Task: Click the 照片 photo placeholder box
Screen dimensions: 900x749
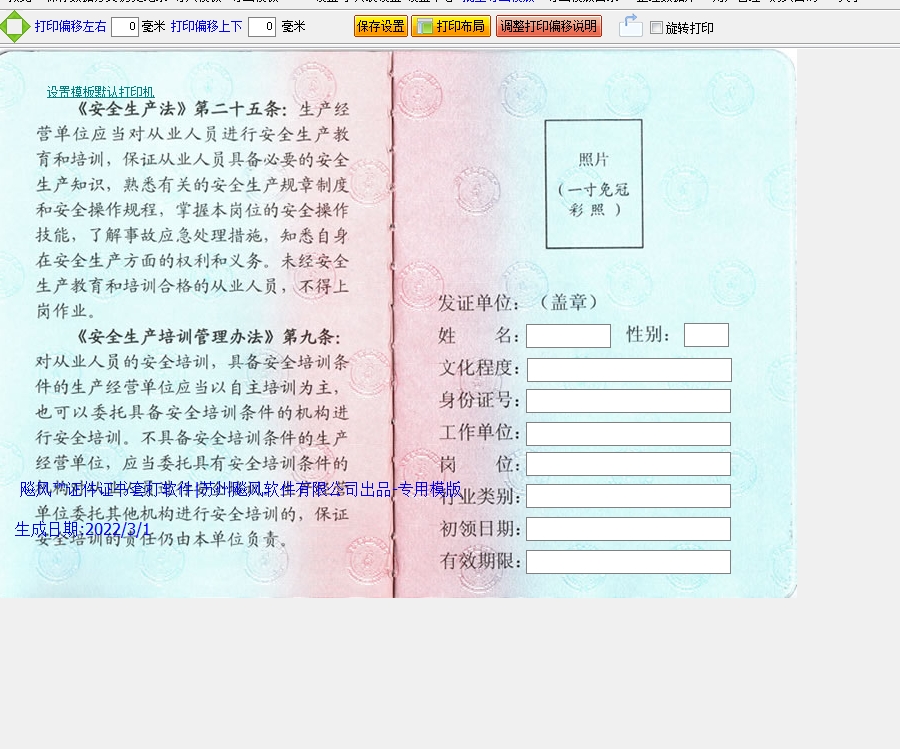Action: coord(594,184)
